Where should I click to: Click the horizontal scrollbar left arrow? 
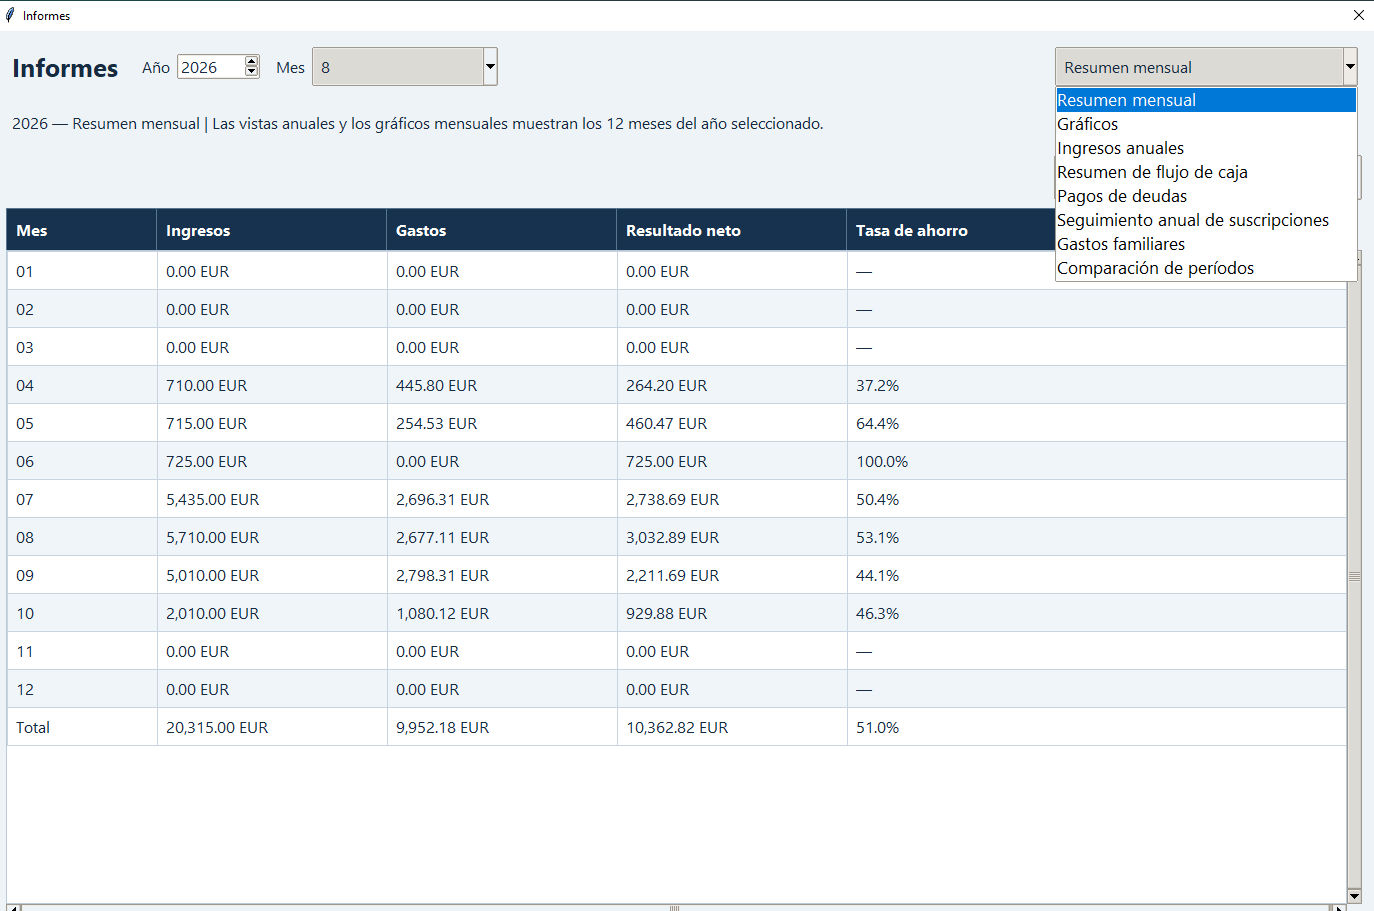click(x=14, y=908)
